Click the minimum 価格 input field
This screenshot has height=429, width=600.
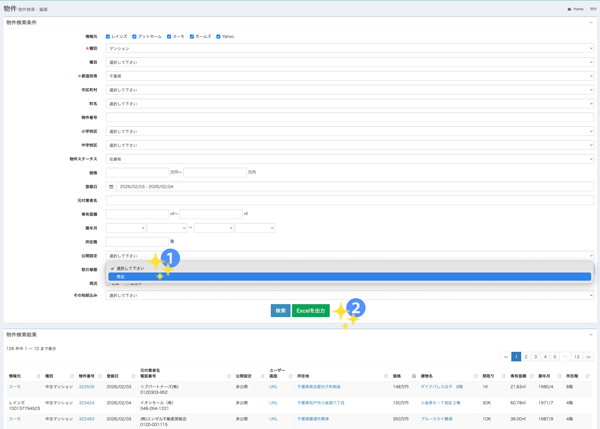[x=137, y=173]
